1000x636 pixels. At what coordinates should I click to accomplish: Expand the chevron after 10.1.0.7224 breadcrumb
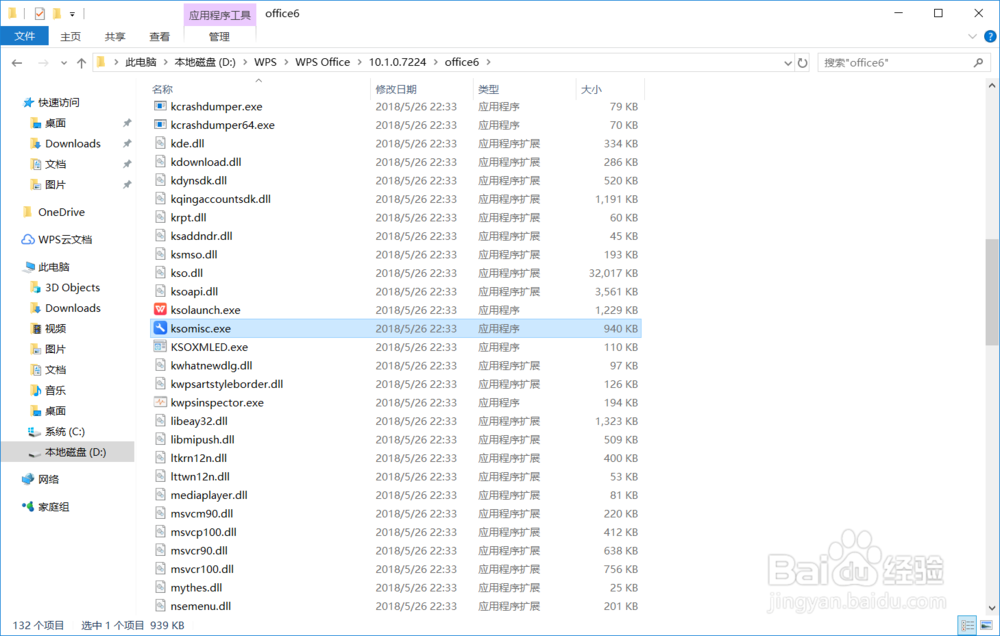coord(436,63)
